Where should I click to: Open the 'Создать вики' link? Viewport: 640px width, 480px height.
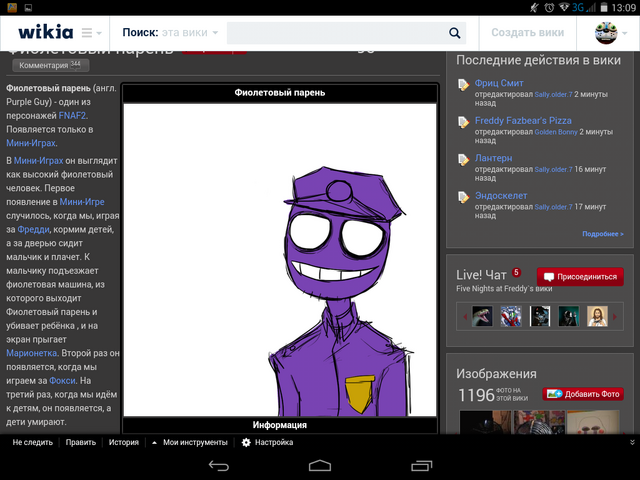tap(527, 32)
